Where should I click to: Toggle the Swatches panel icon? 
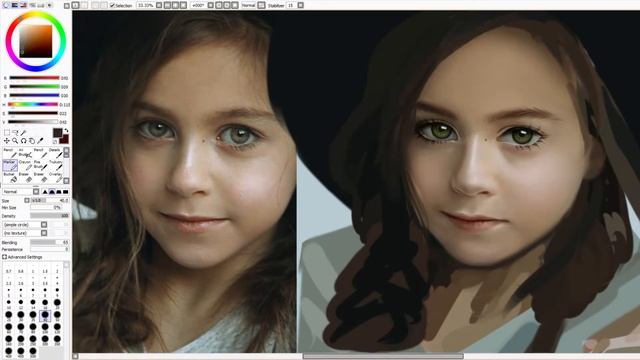tap(42, 5)
